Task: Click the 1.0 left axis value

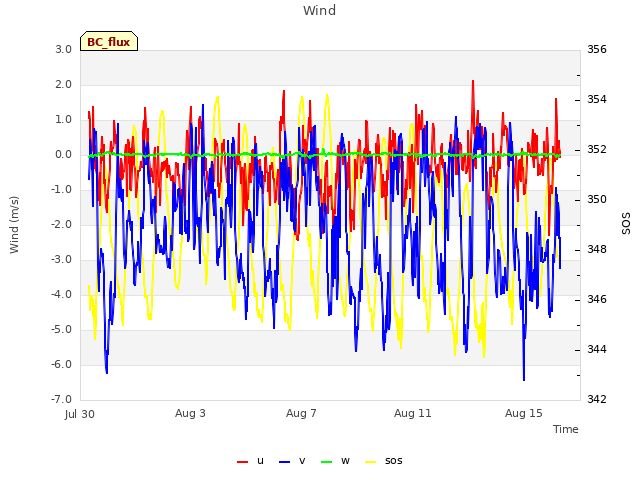Action: point(64,120)
